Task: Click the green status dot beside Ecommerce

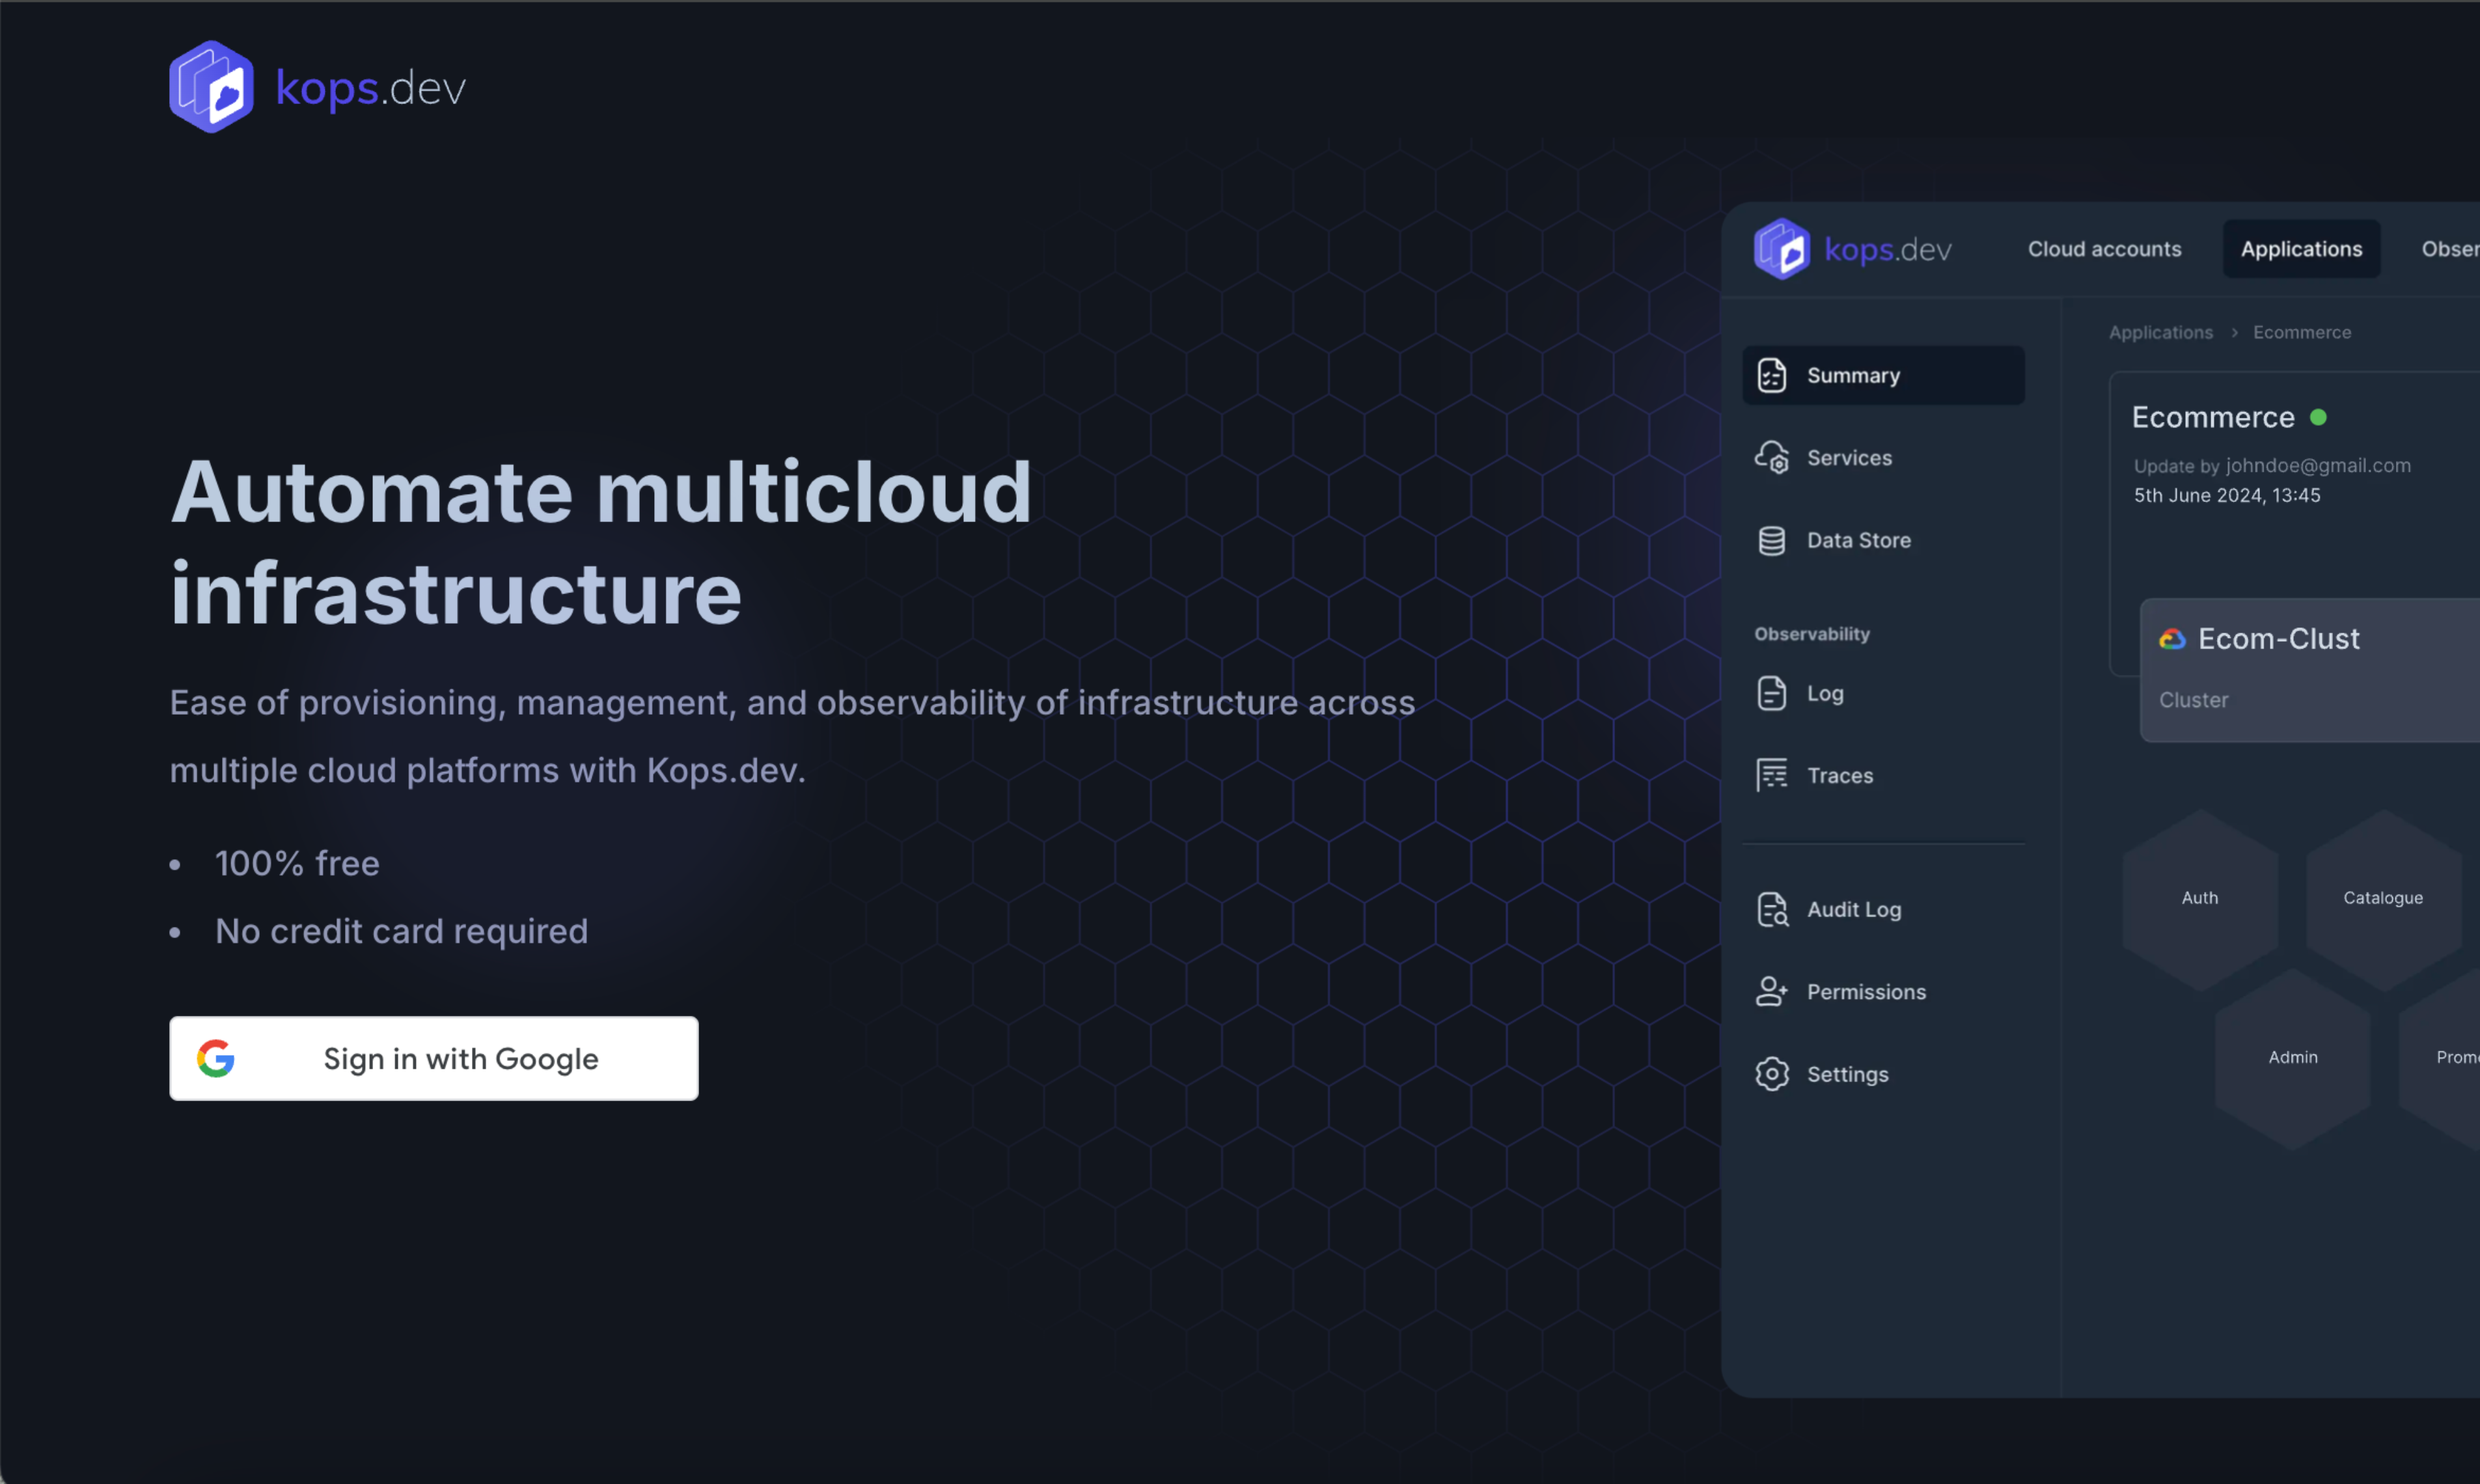Action: pos(2318,417)
